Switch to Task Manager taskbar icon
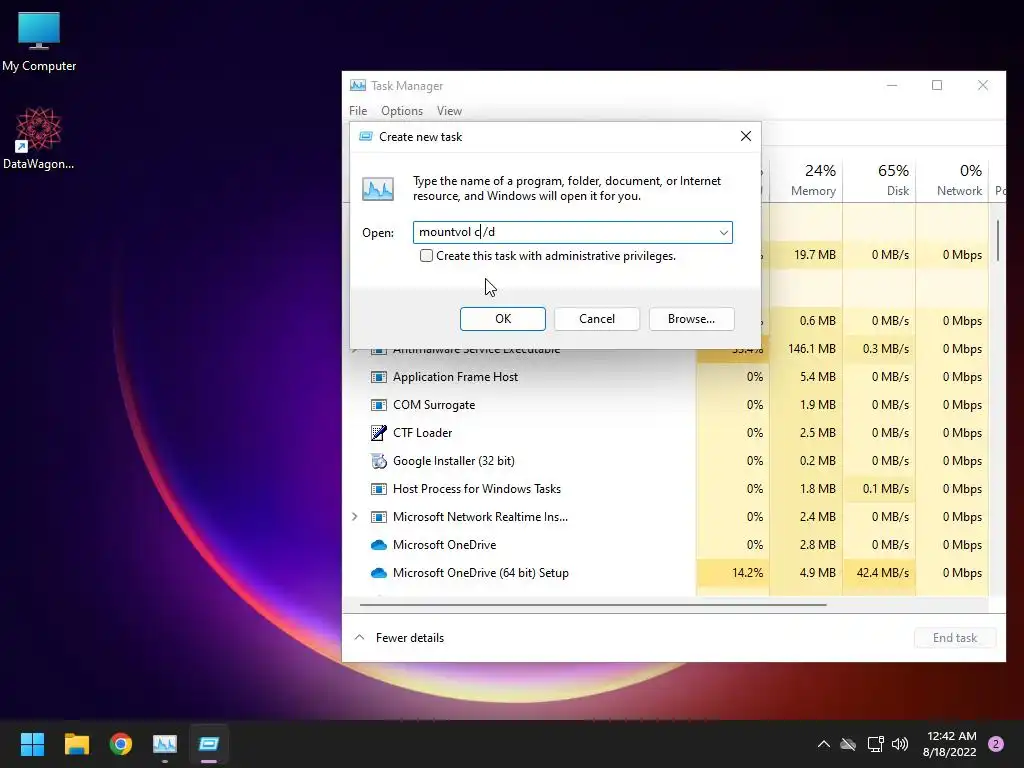The image size is (1024, 768). tap(165, 744)
